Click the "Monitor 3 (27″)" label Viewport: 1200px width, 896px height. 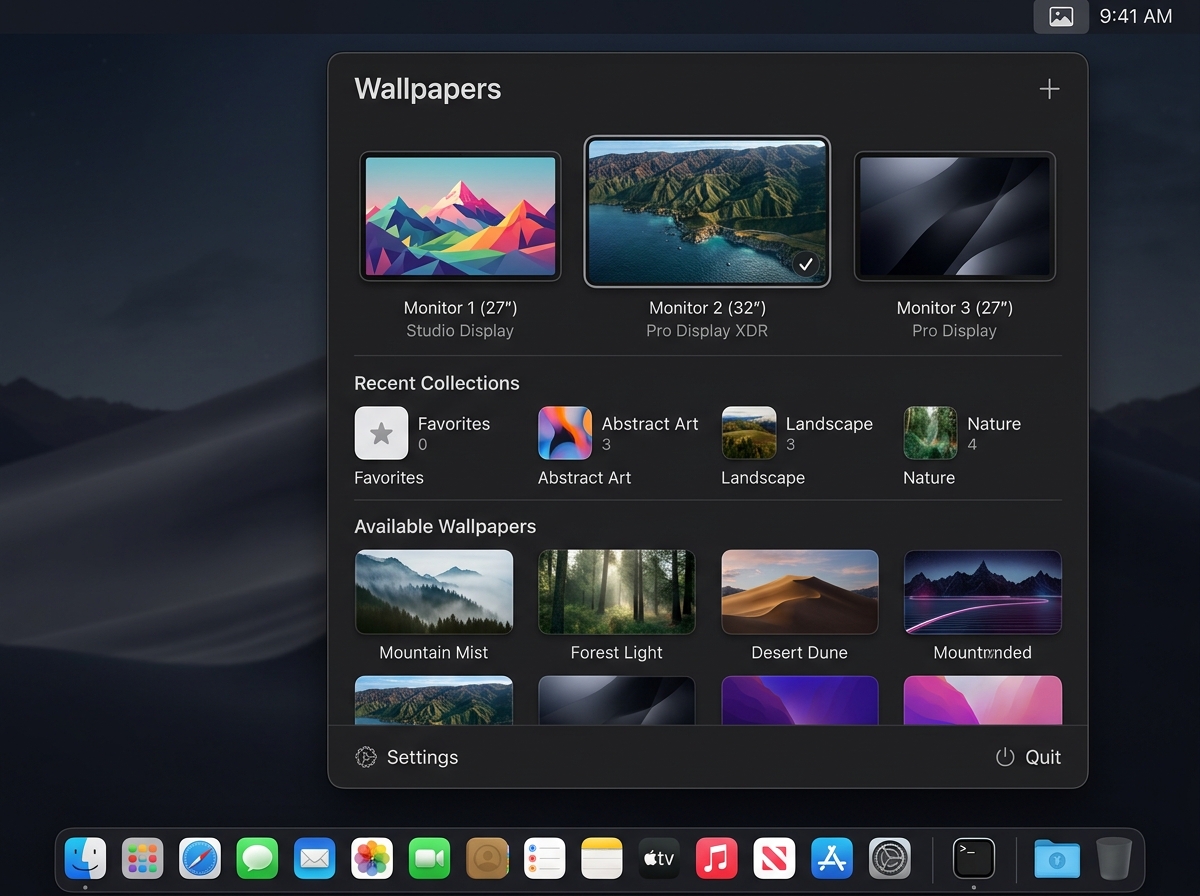[x=954, y=308]
